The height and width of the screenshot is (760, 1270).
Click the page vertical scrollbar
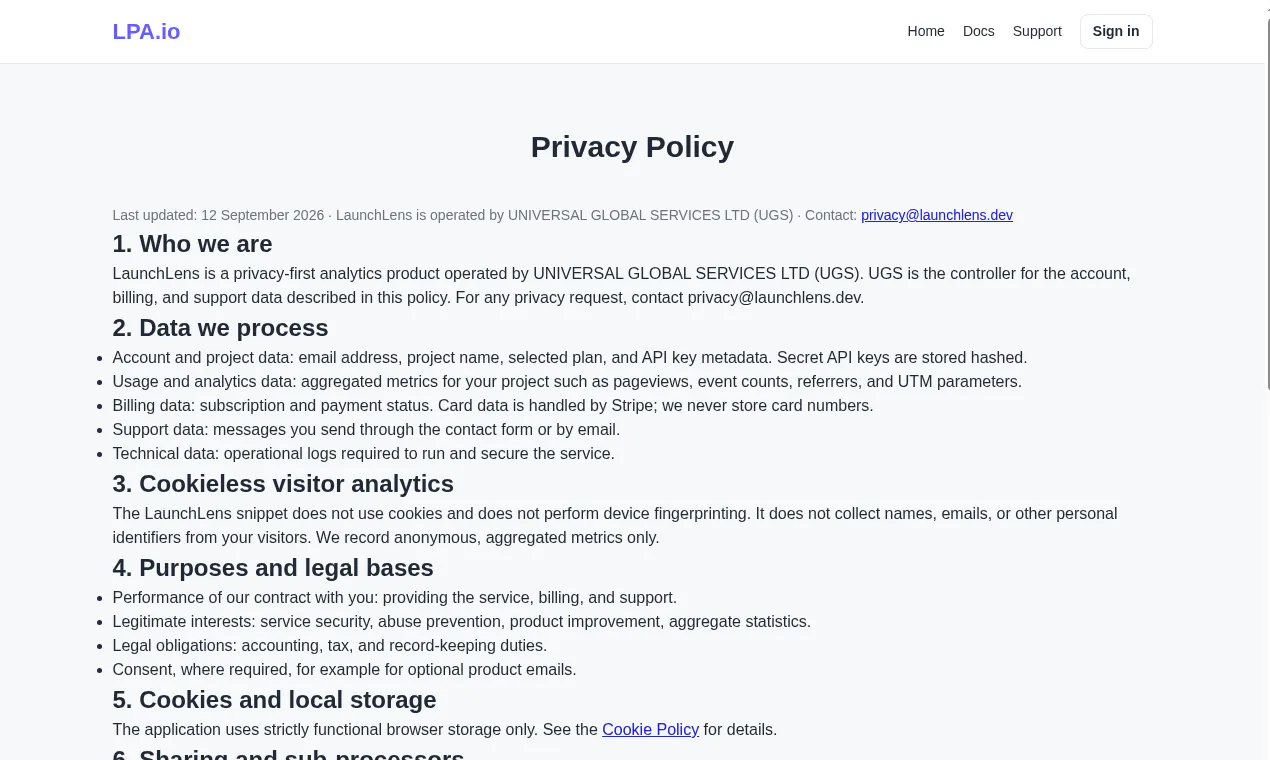pos(1268,205)
